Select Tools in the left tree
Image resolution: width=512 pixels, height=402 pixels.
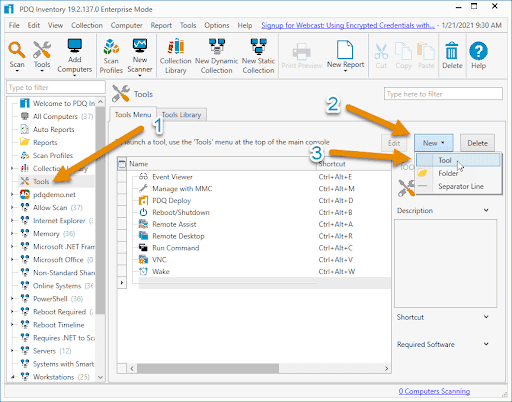(x=41, y=181)
